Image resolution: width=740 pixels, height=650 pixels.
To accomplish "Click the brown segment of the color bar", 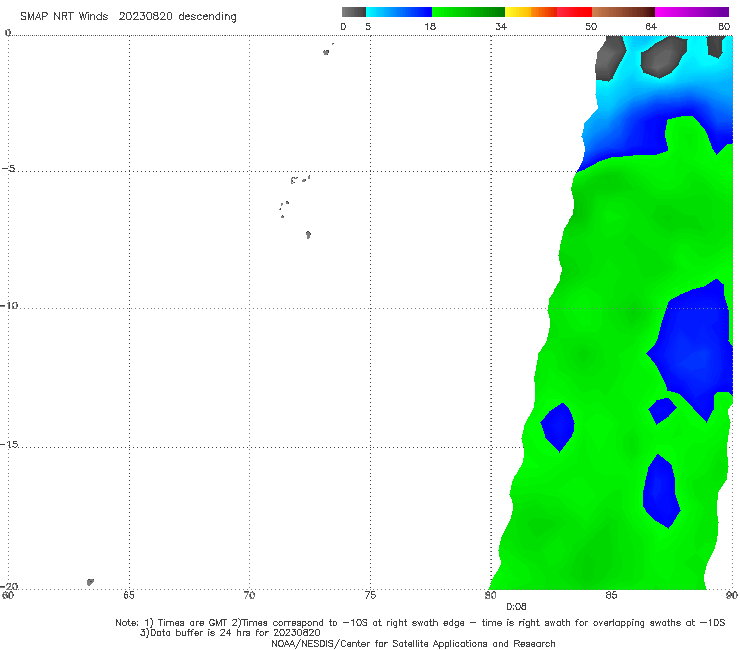I will pyautogui.click(x=623, y=12).
